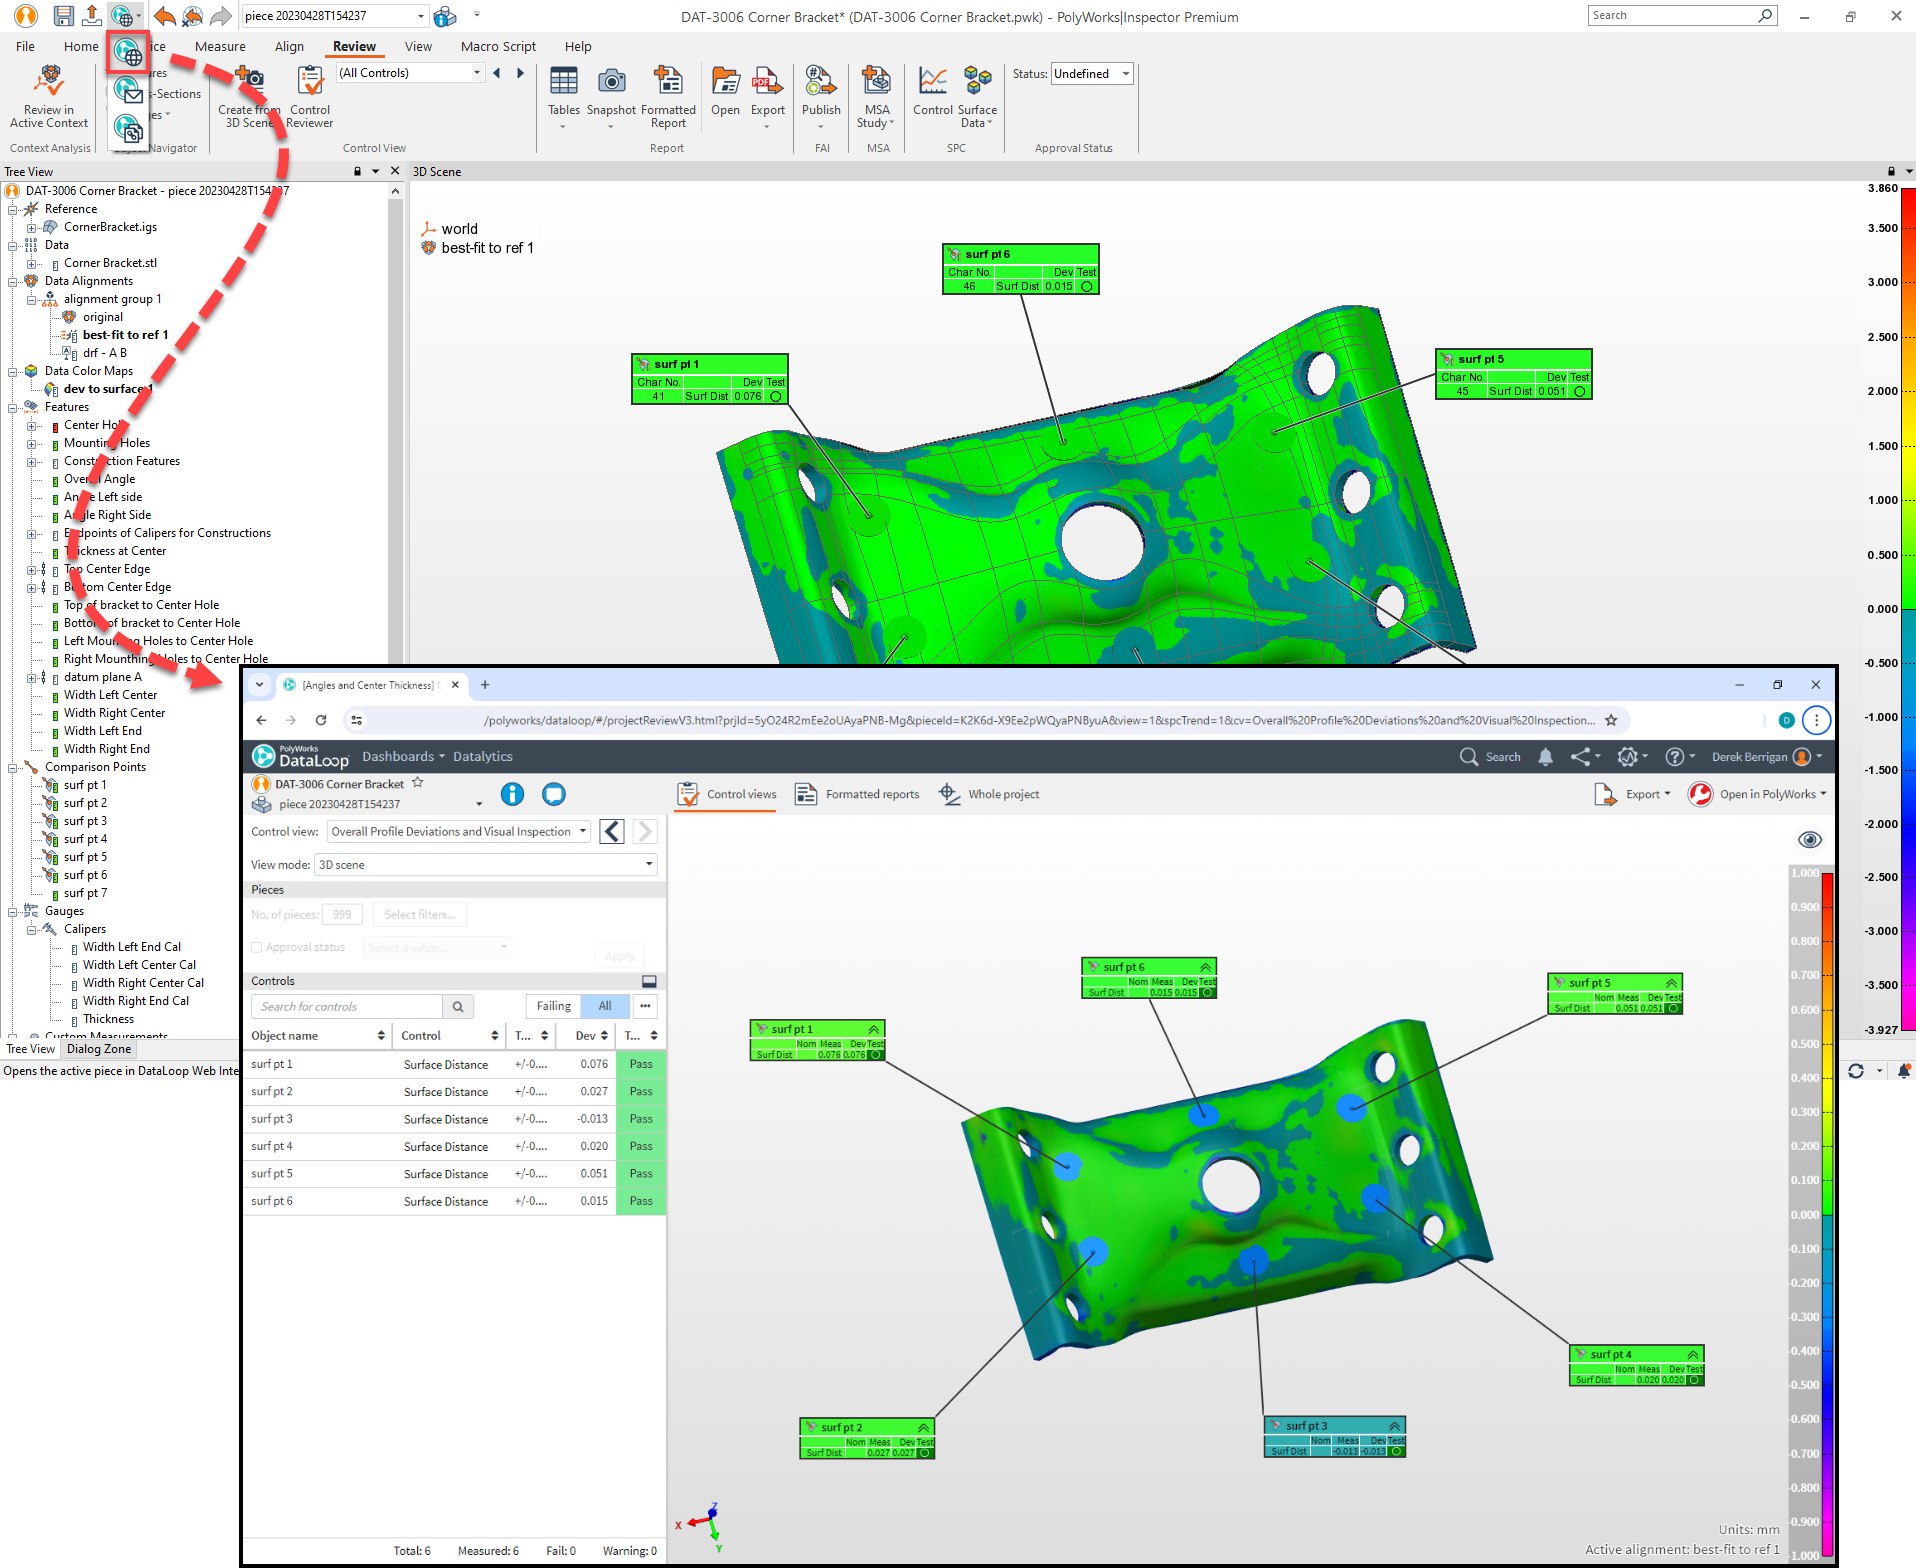Launch the MSA Study tool
Image resolution: width=1916 pixels, height=1568 pixels.
(x=877, y=97)
